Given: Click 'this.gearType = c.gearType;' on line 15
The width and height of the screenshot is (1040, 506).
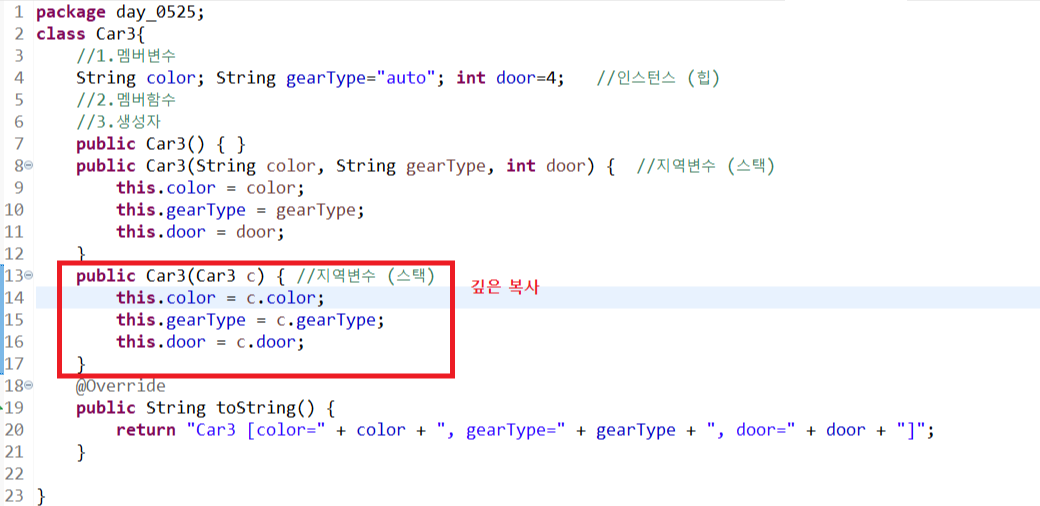Looking at the screenshot, I should coord(250,320).
